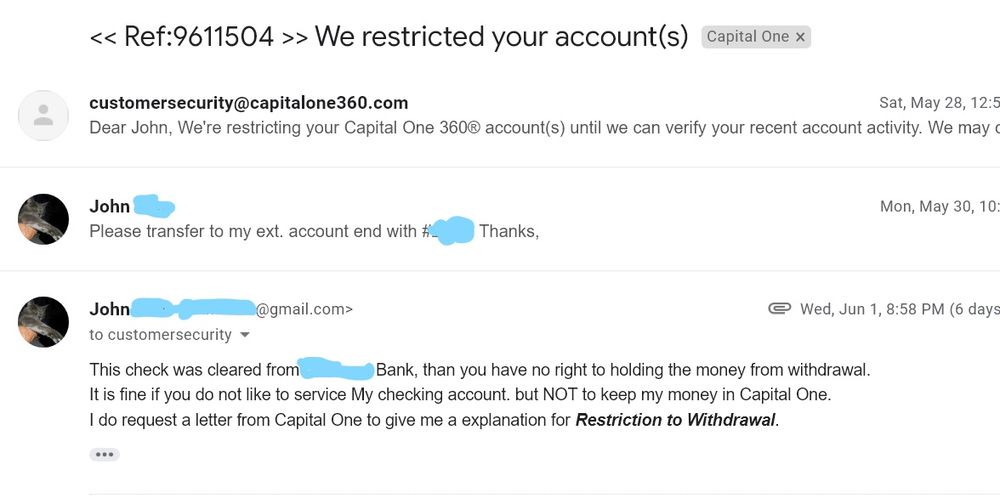Click the Wed, Jun 1, 8:58 PM timestamp

point(872,309)
